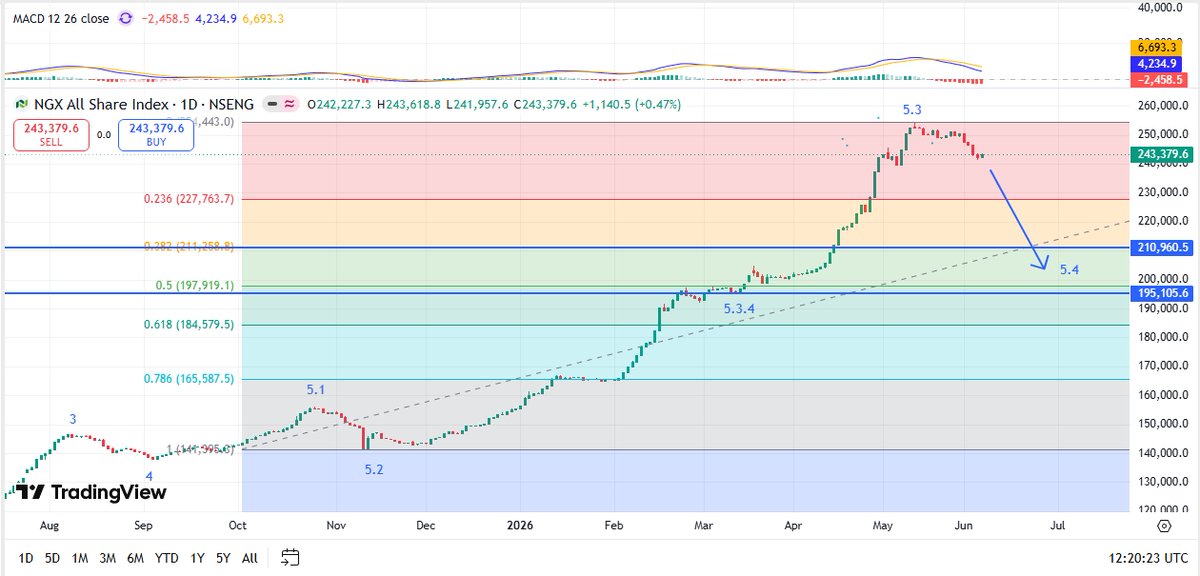1200x576 pixels.
Task: Click the blue 195,105.6 price scale tag
Action: click(x=1162, y=293)
